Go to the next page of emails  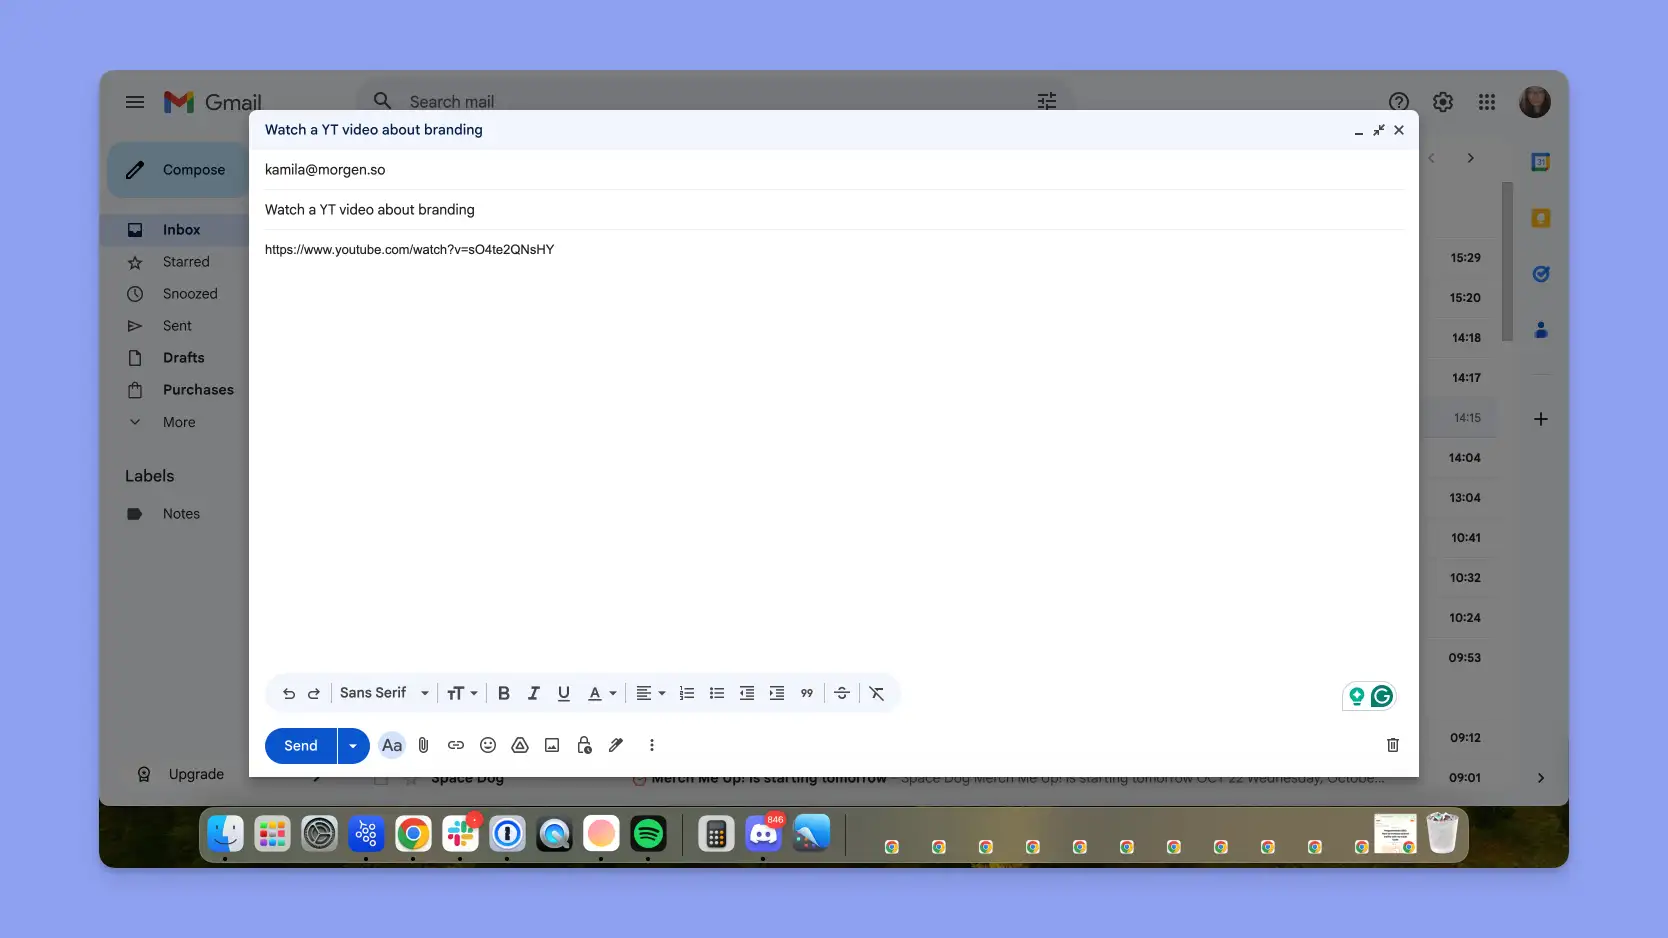1471,158
